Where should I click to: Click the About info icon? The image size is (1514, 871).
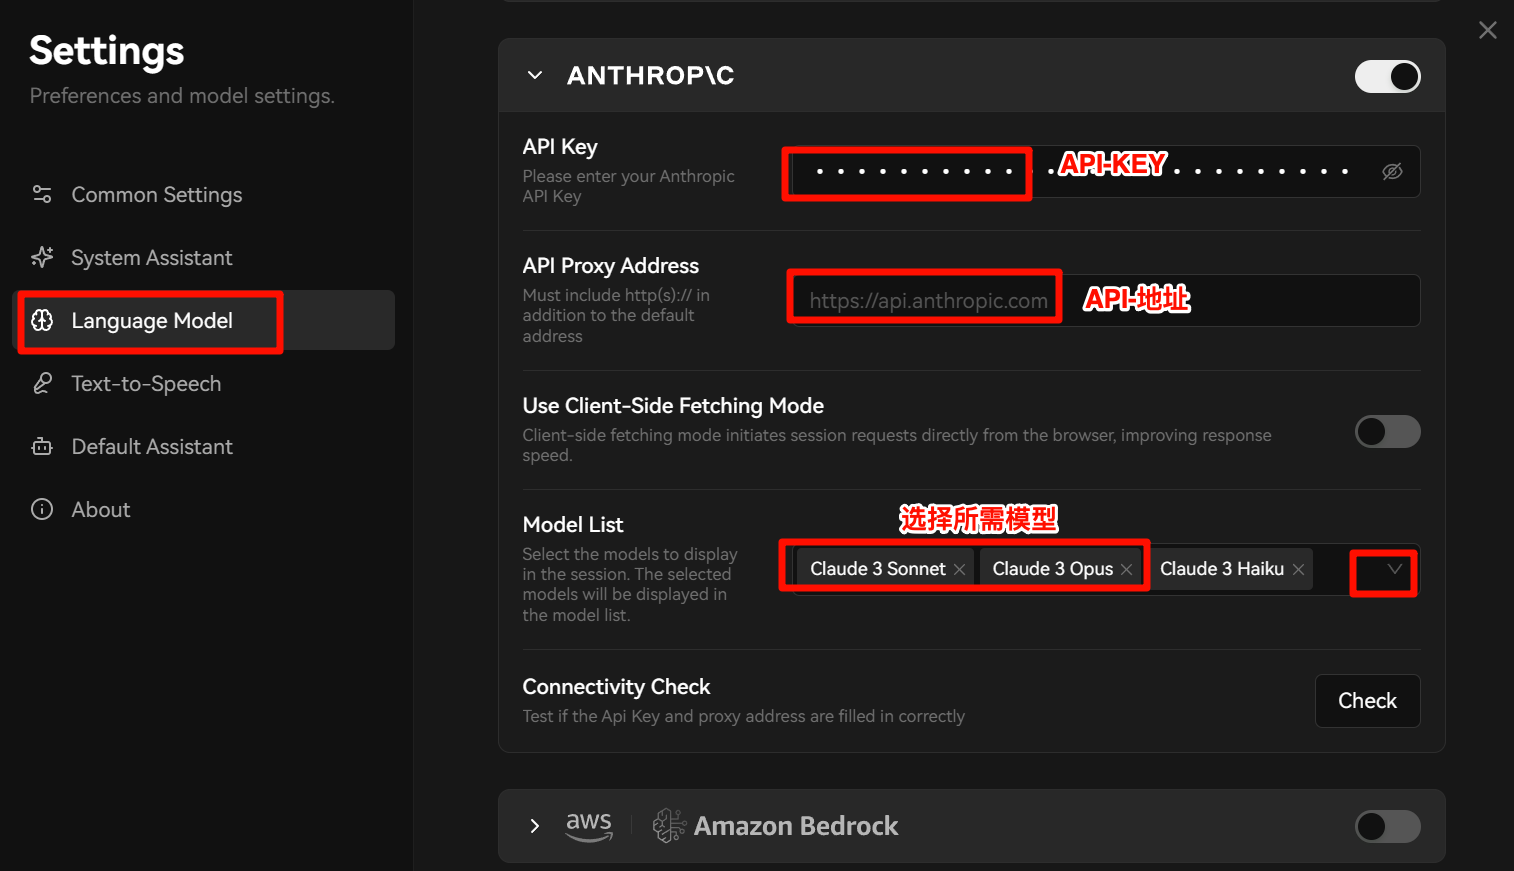click(42, 509)
